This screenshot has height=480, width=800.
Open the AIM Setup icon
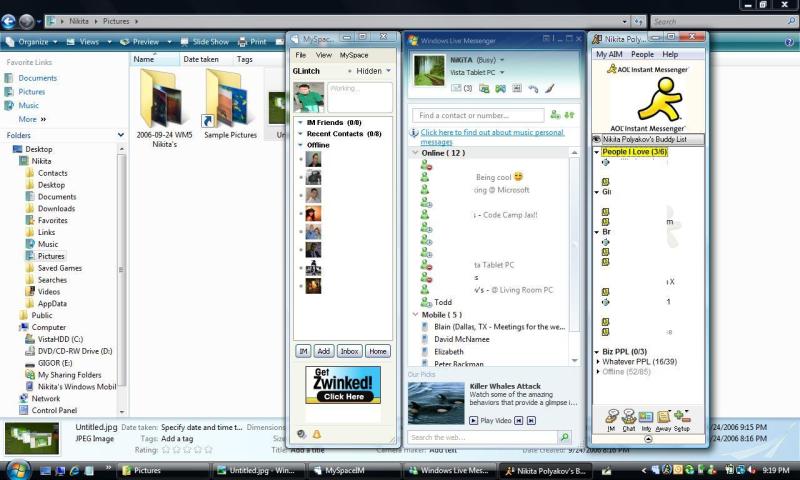[x=682, y=420]
